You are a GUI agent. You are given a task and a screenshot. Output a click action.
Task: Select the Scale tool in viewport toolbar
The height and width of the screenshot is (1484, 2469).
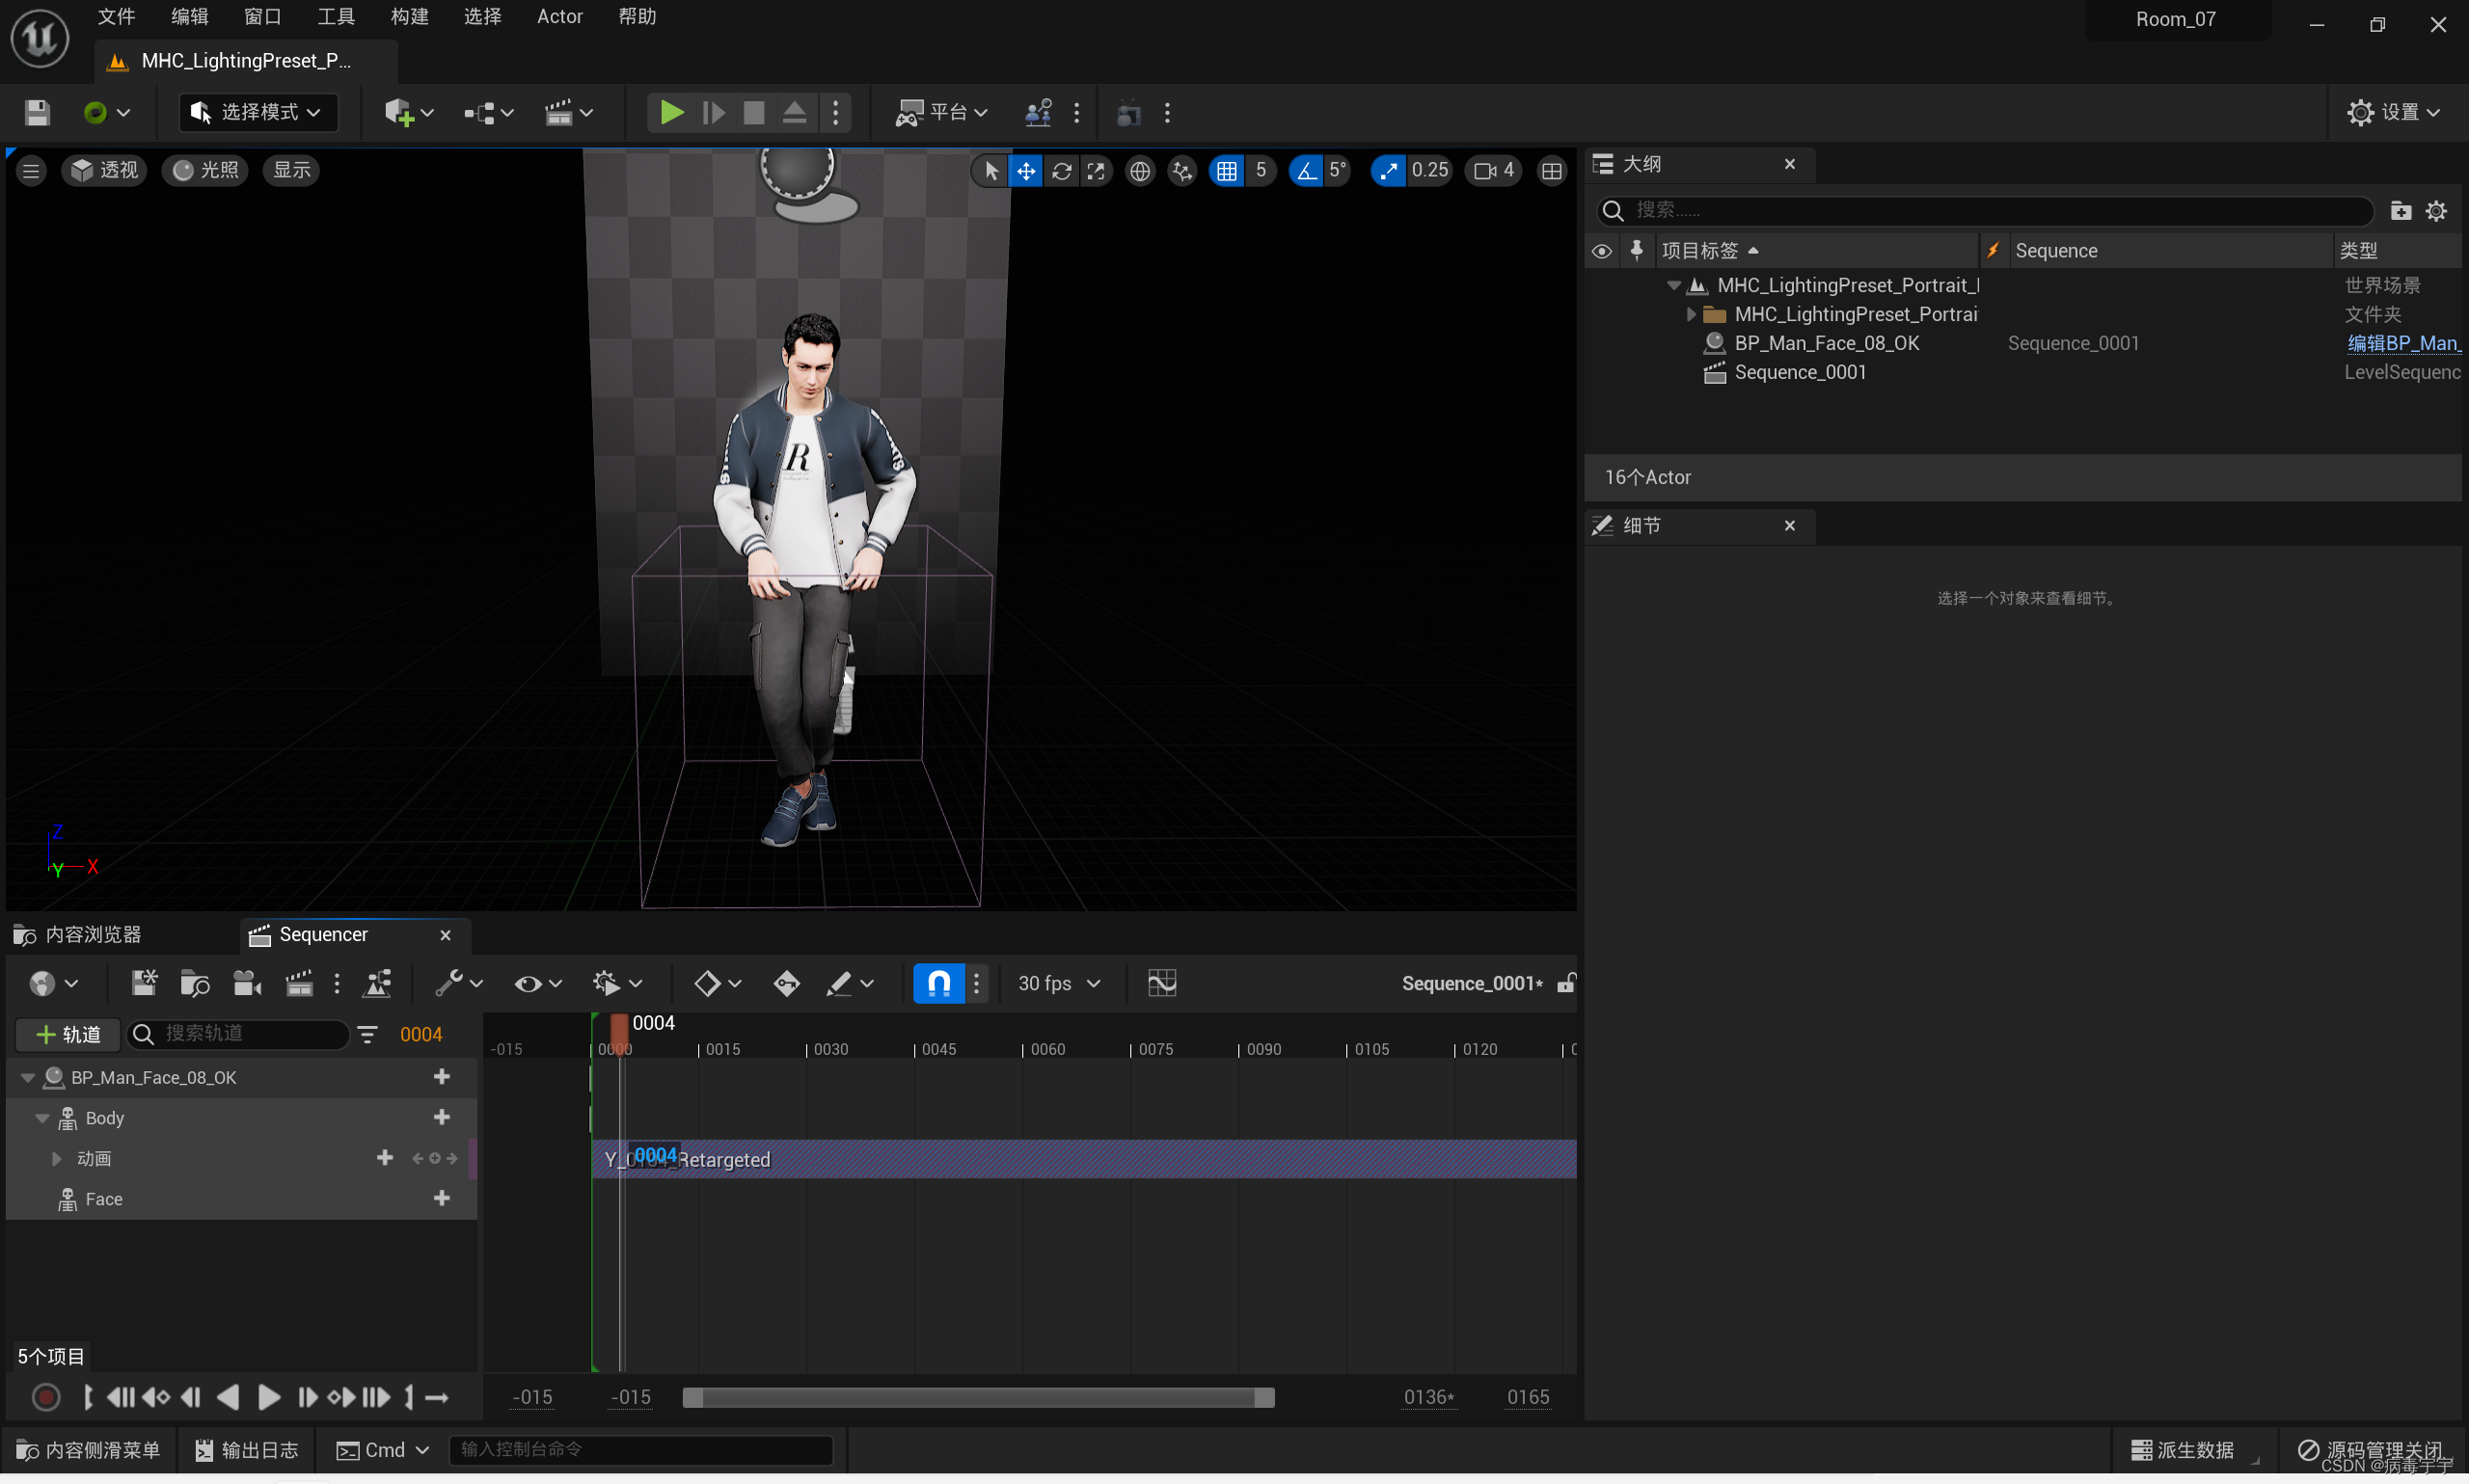[x=1097, y=170]
